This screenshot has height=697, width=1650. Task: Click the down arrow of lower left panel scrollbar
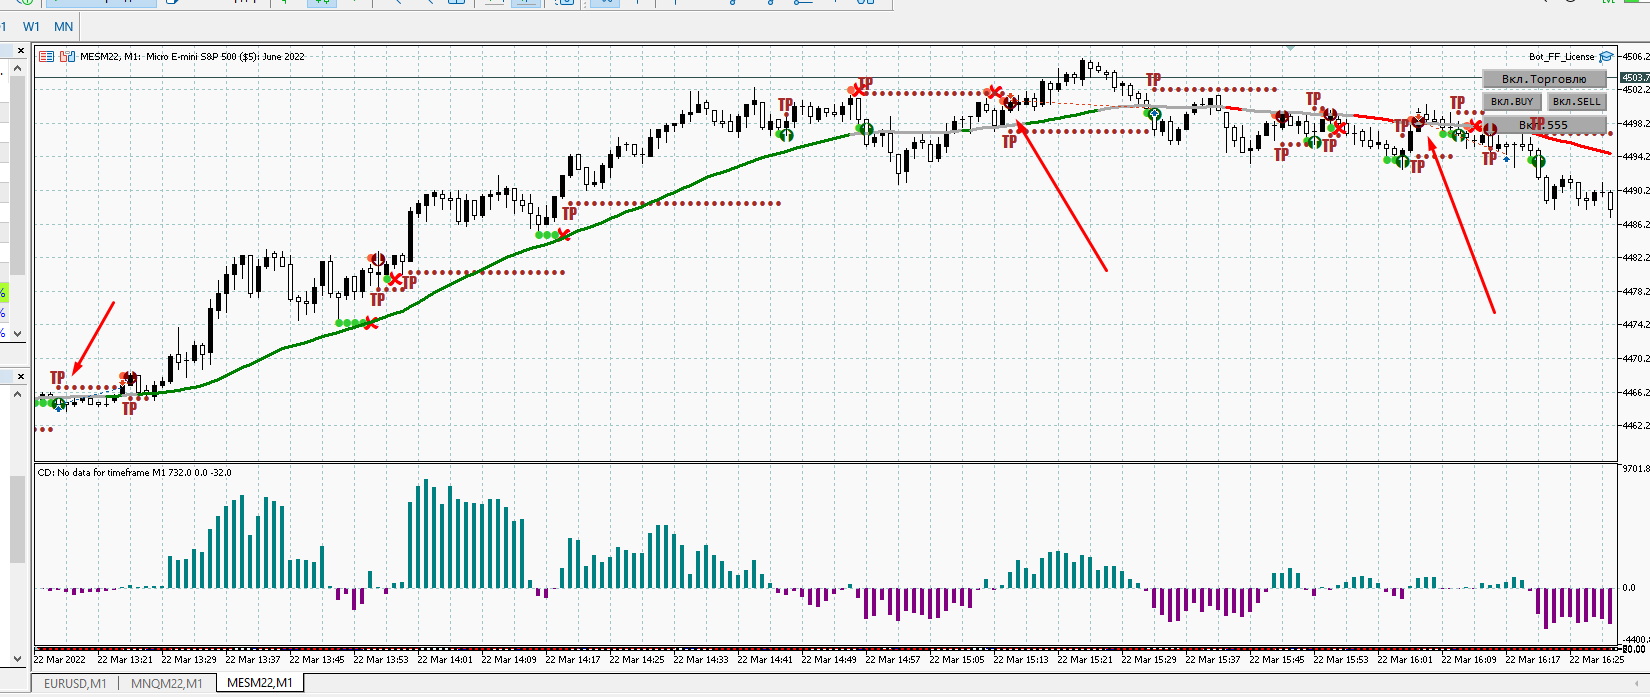(x=17, y=659)
